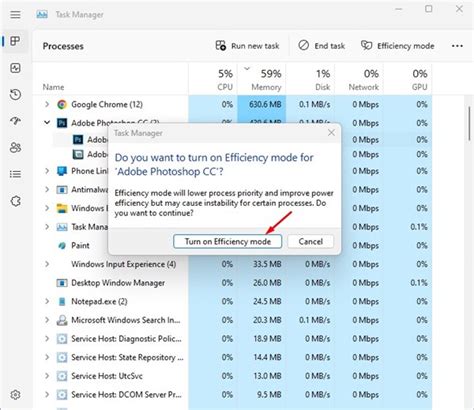Click the Task Manager title bar icon

click(x=42, y=15)
